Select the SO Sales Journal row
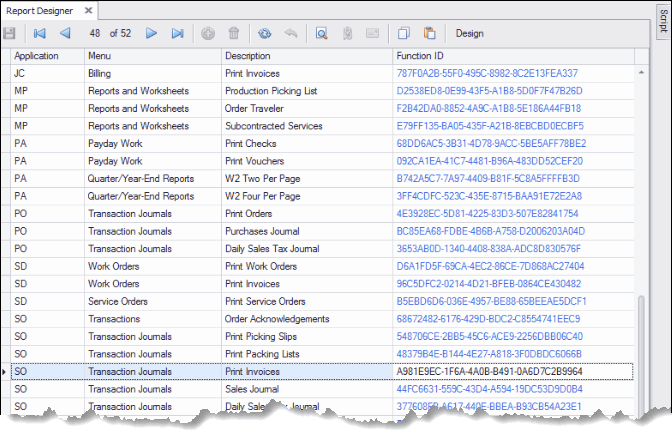Screen dimensions: 672x432 [x=250, y=388]
